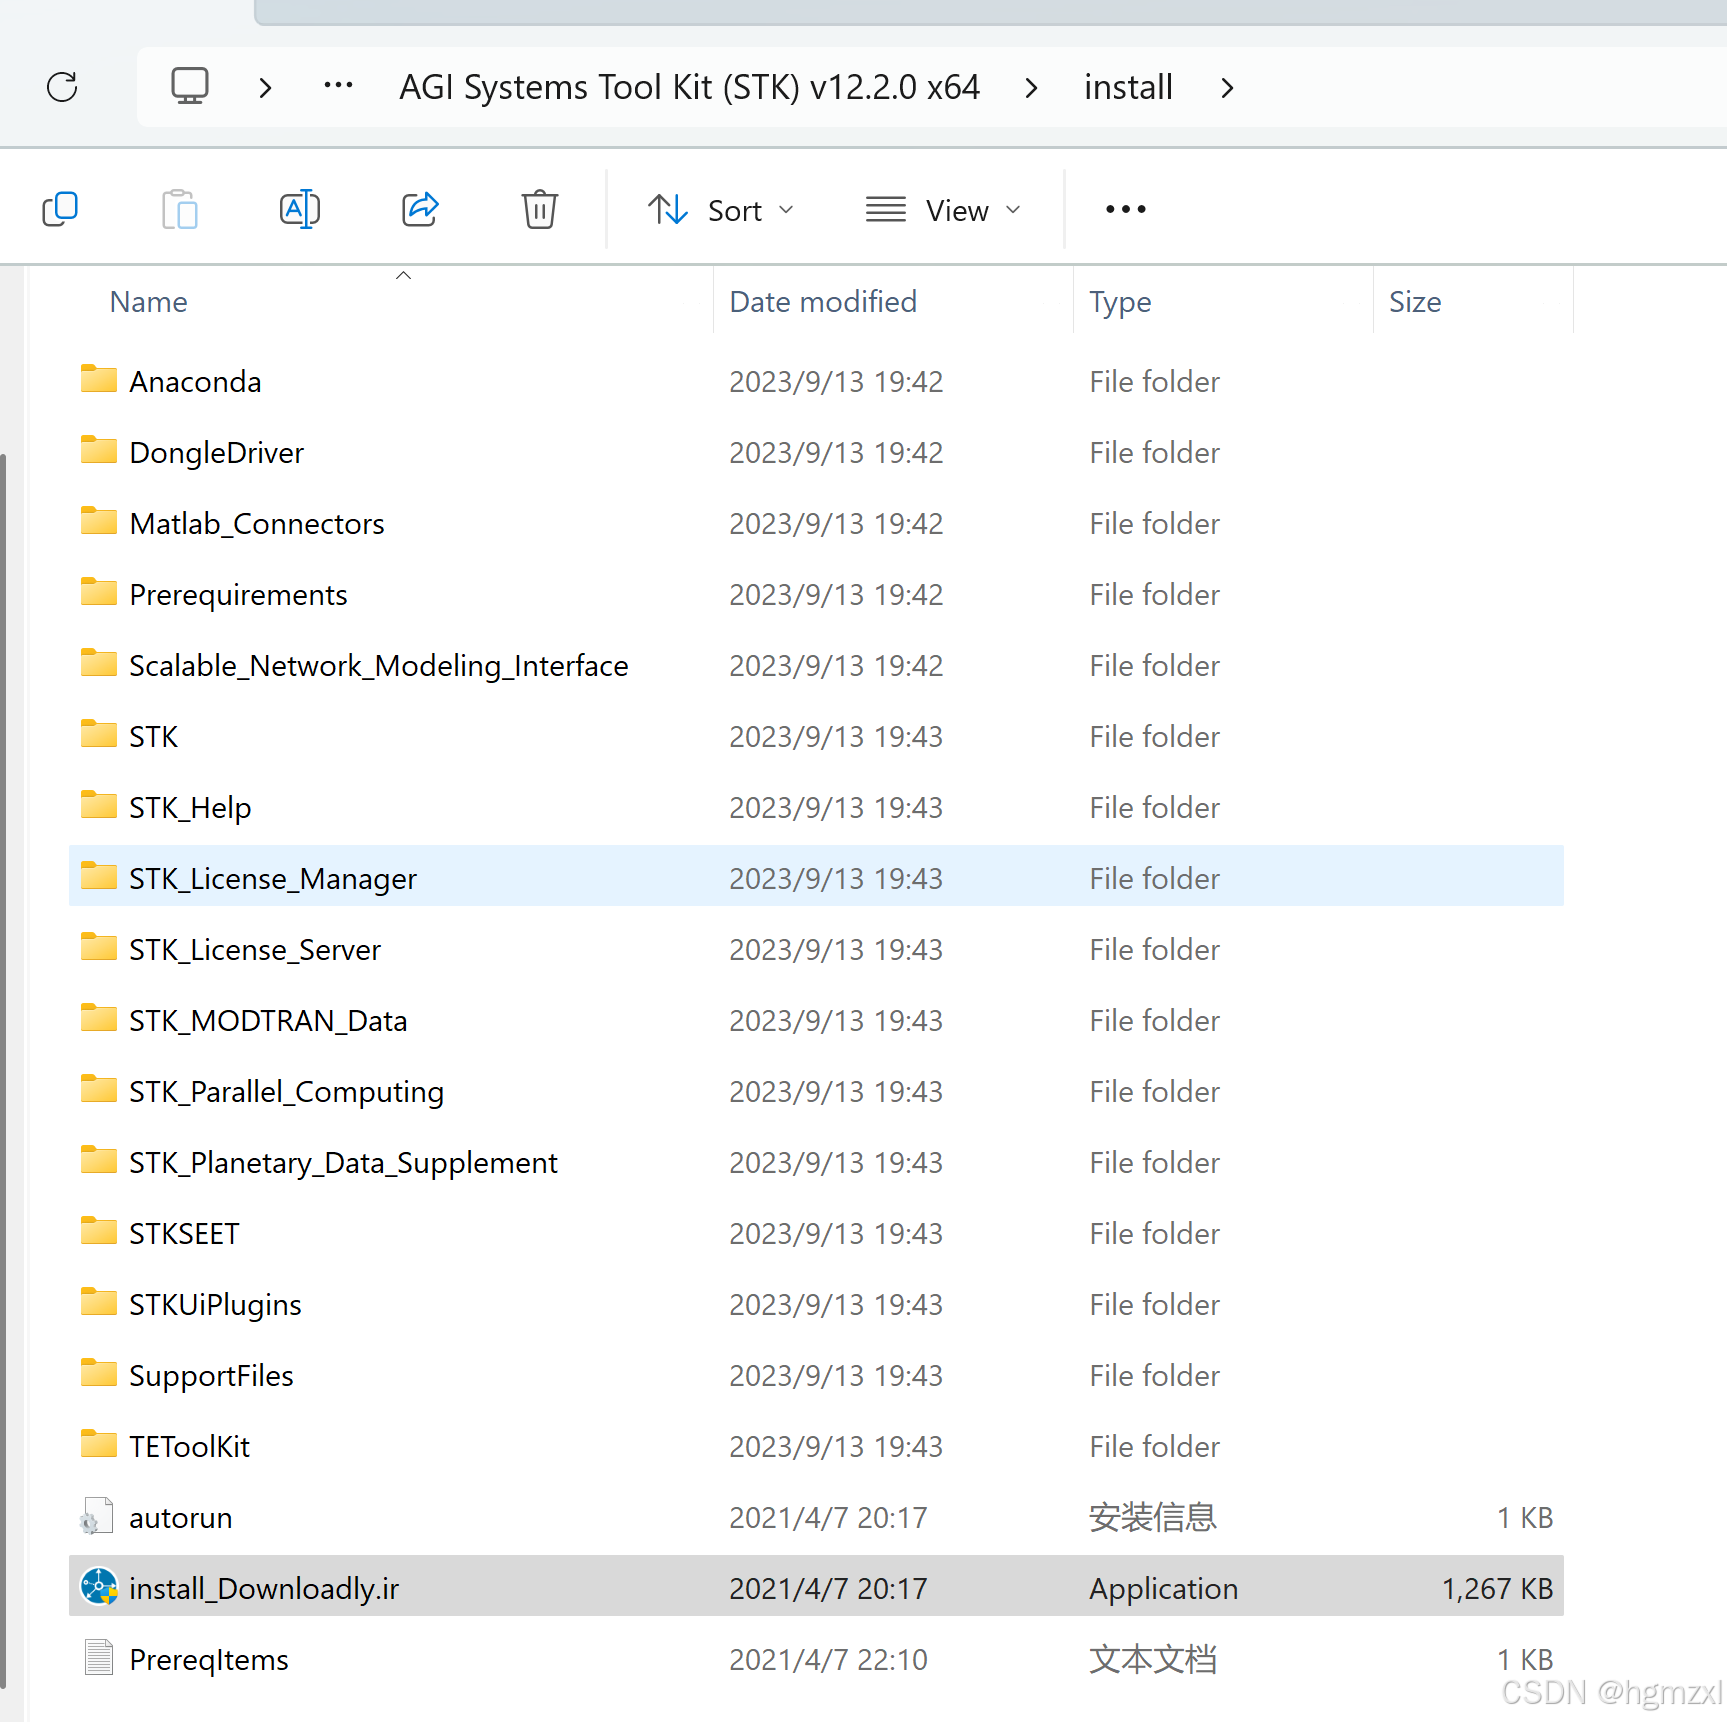
Task: Expand the chevron after the monitor icon
Action: tap(265, 88)
